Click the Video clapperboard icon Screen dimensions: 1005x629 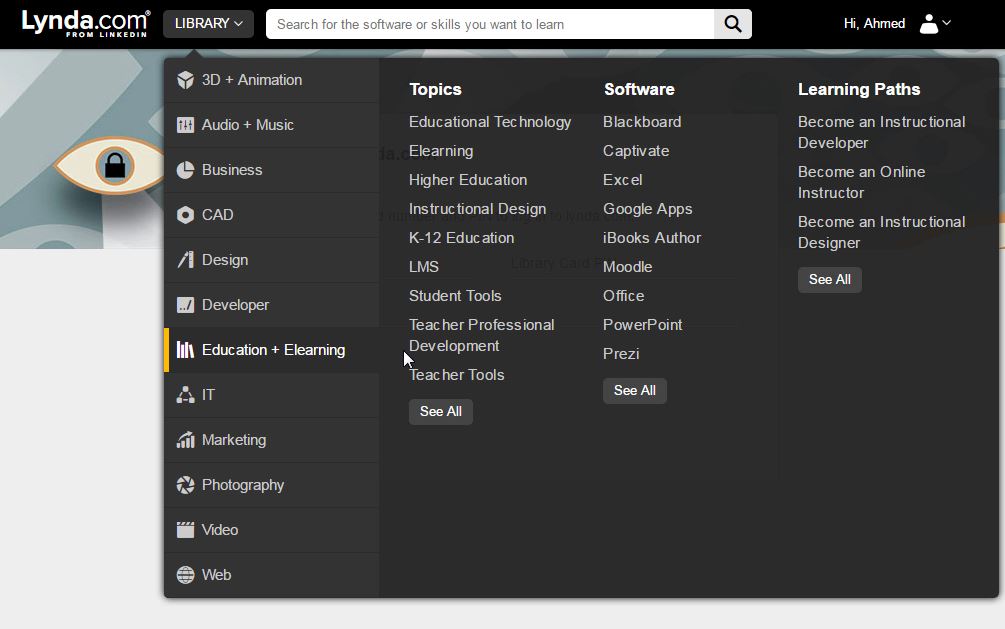pos(185,530)
